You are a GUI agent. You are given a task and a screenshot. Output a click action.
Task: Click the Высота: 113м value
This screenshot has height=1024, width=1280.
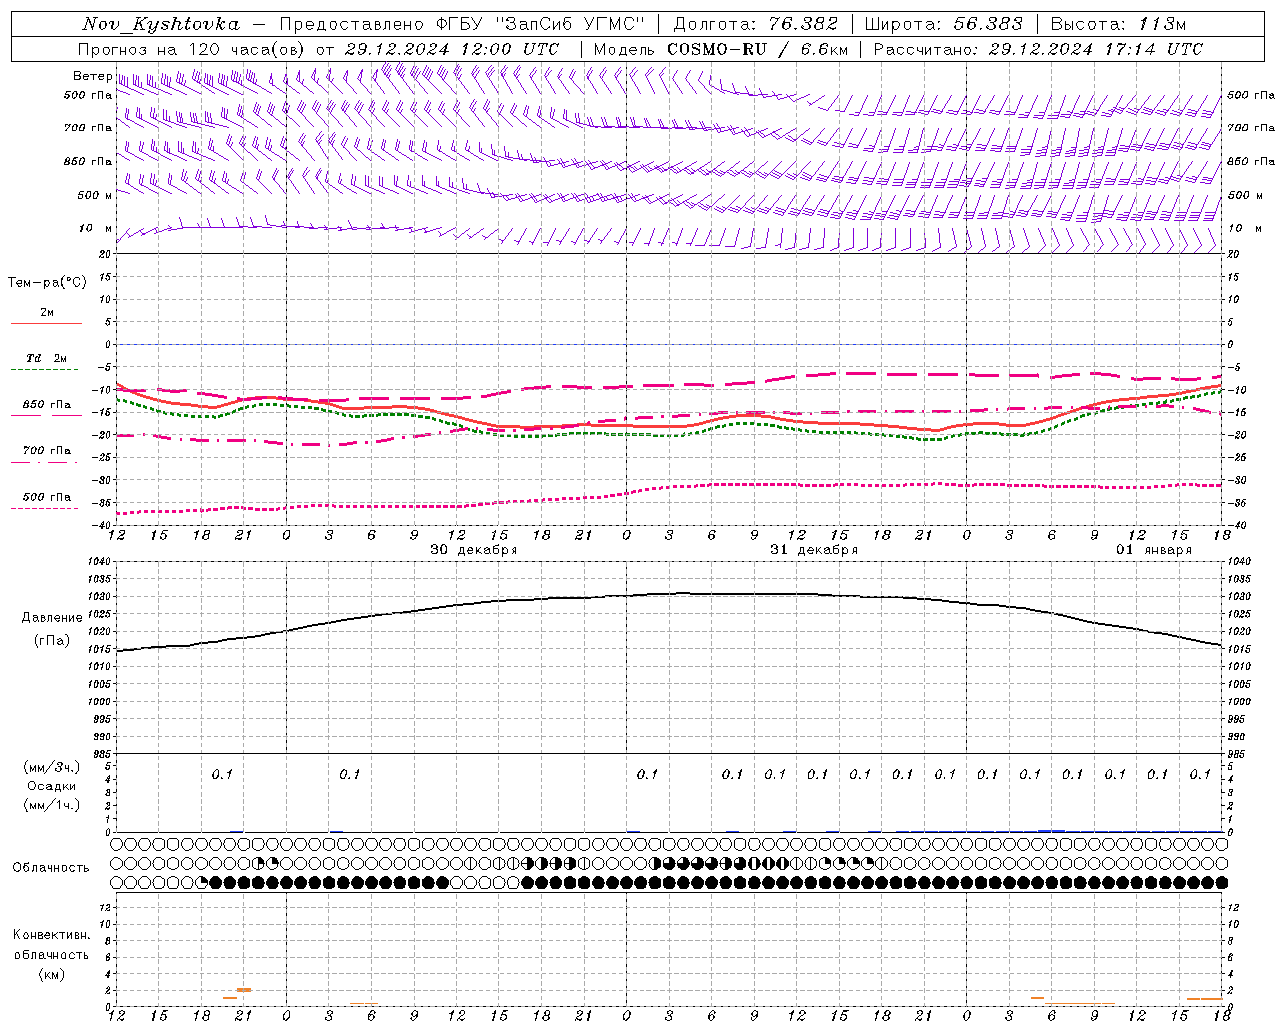1118,24
